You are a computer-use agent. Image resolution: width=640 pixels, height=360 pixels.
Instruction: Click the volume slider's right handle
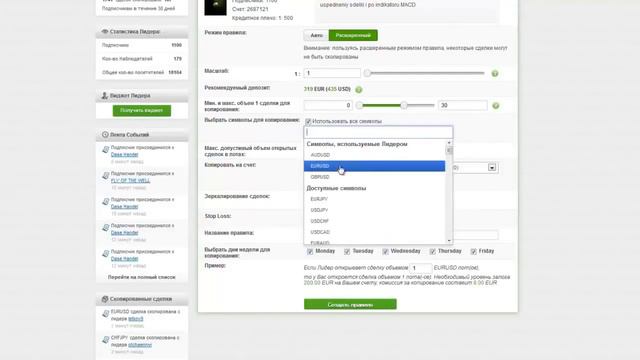click(x=404, y=106)
